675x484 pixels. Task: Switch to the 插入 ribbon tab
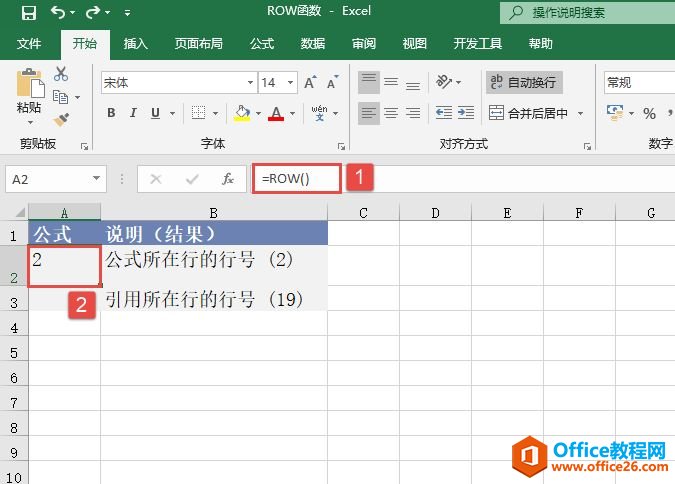click(x=136, y=43)
